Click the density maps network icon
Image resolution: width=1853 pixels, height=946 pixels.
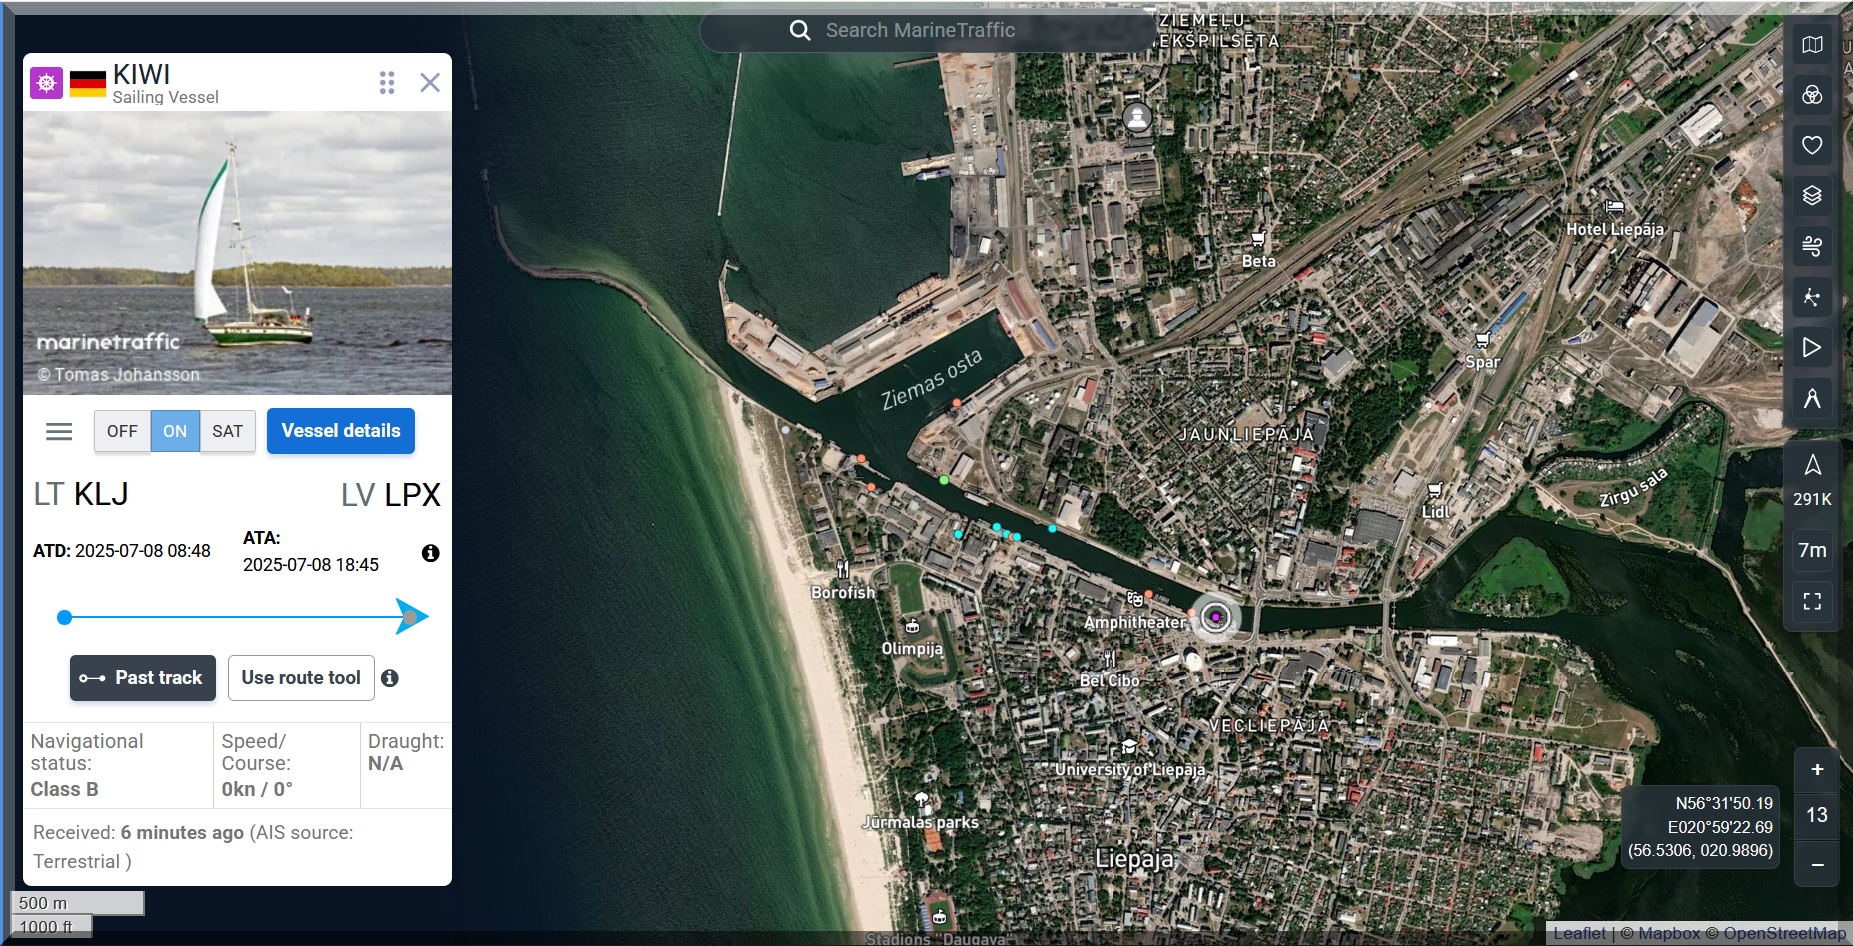point(1811,297)
